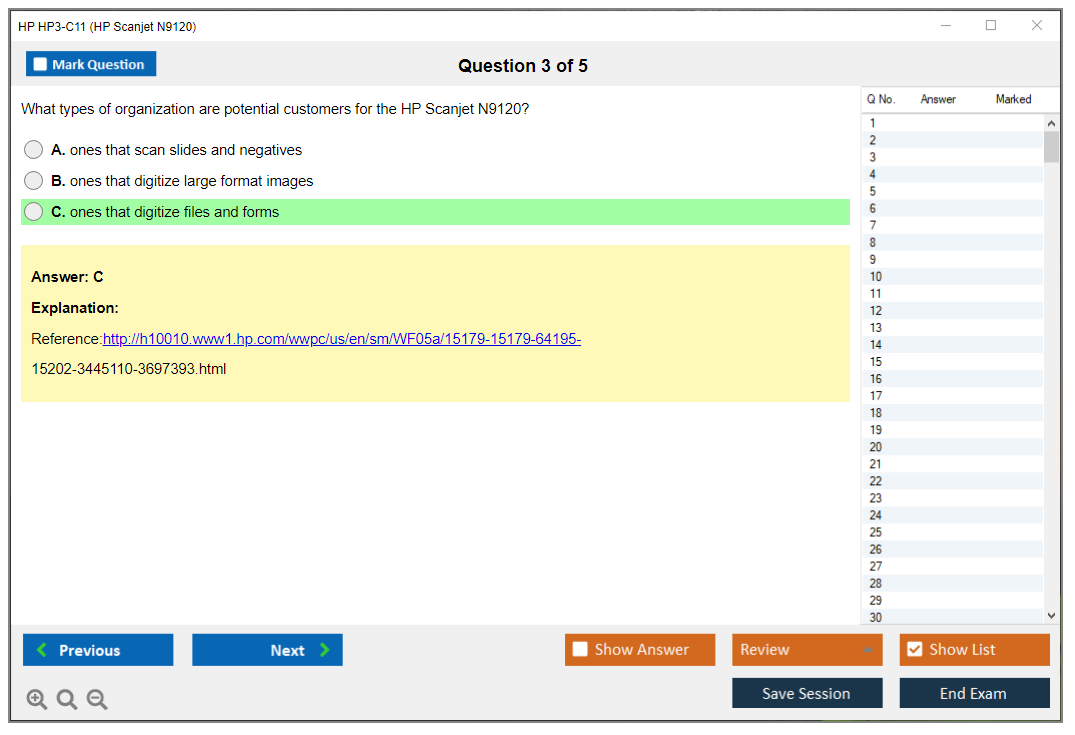Screen dimensions: 1075x735
Task: Click the zoom out magnifier icon
Action: pyautogui.click(x=97, y=700)
